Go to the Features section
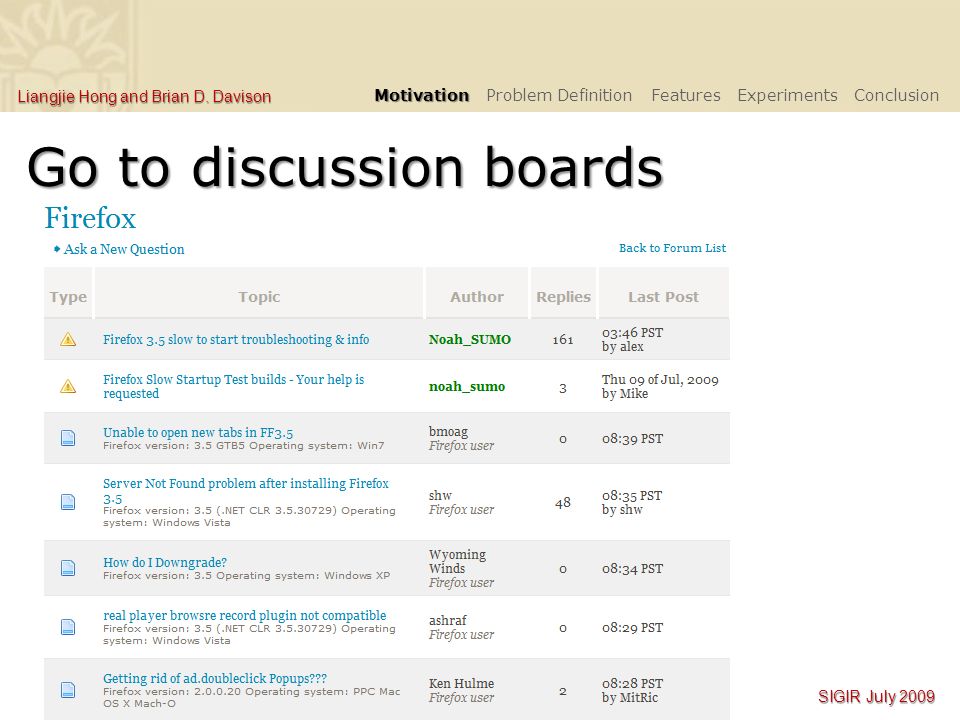The width and height of the screenshot is (960, 720). (x=686, y=96)
